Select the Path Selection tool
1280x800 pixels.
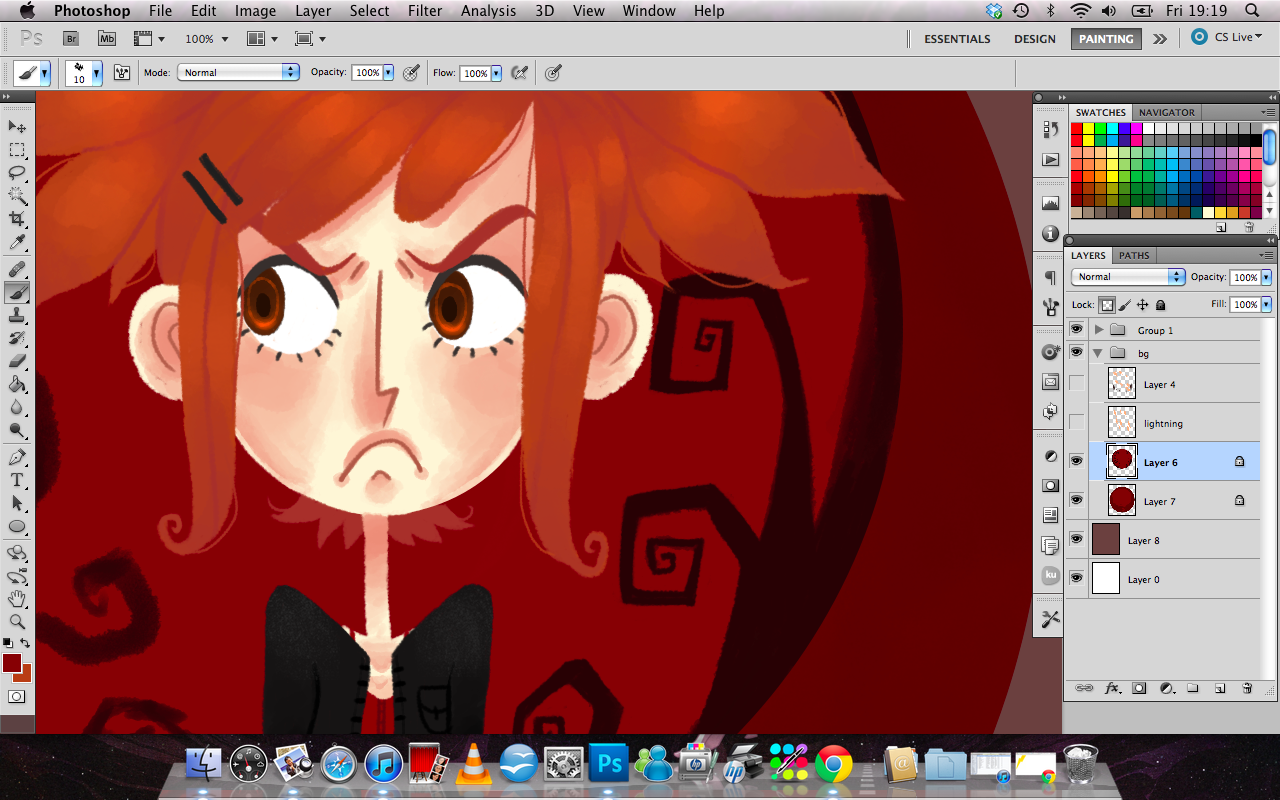[17, 503]
